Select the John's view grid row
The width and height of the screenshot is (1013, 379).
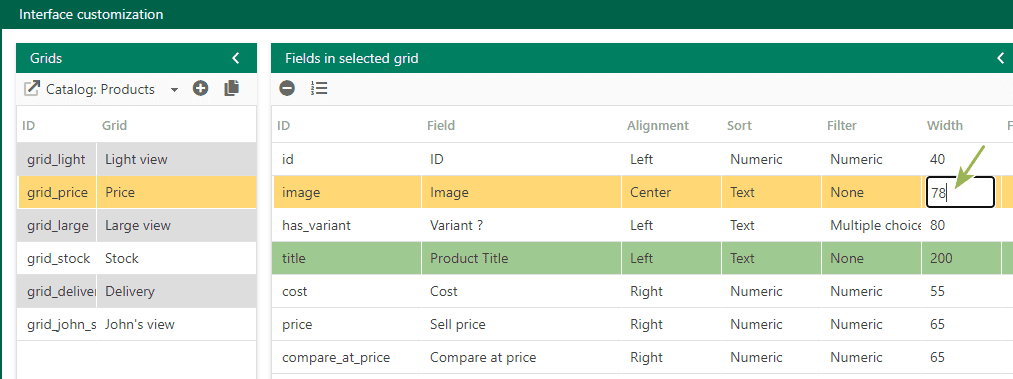tap(137, 324)
